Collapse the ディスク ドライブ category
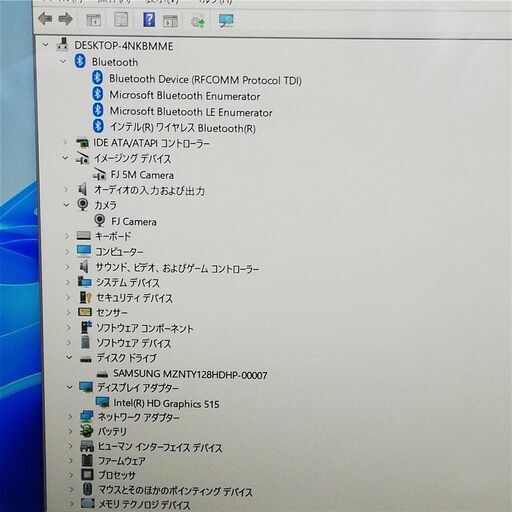Image resolution: width=512 pixels, height=512 pixels. click(x=69, y=357)
